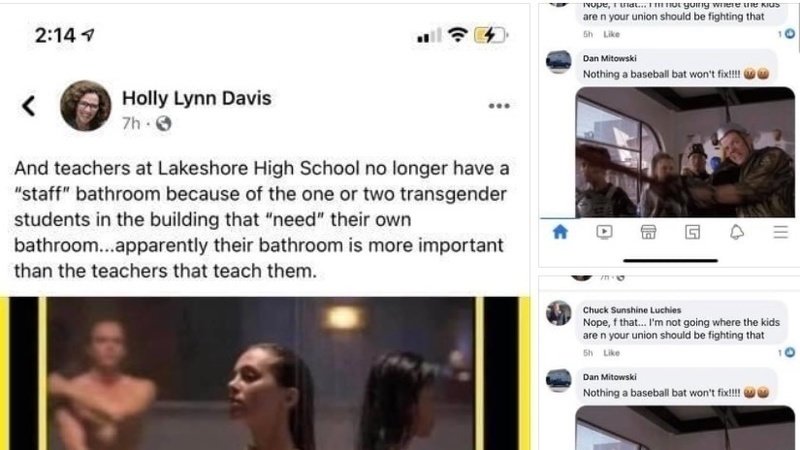Tap the battery charging status icon
Screen dimensions: 800x450
[490, 35]
